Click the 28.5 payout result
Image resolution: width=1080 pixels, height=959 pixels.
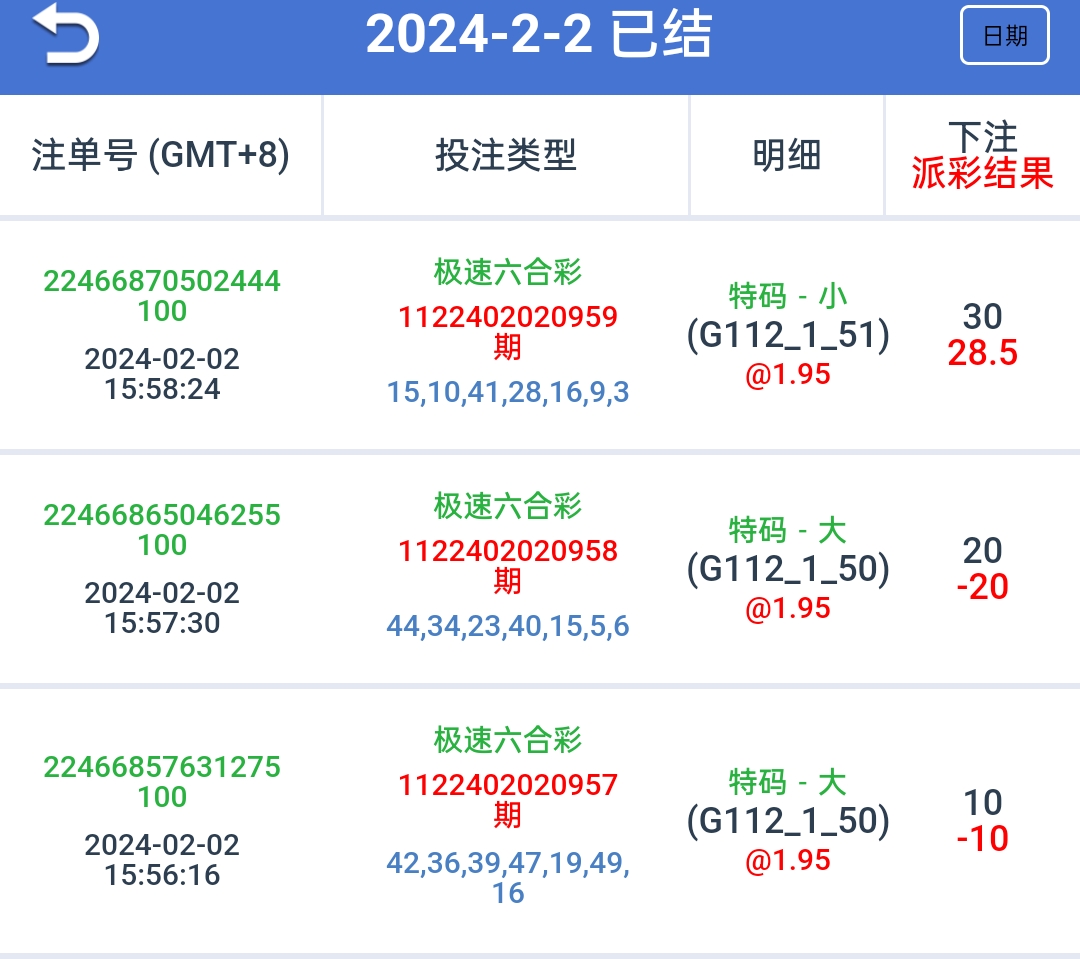click(x=982, y=353)
